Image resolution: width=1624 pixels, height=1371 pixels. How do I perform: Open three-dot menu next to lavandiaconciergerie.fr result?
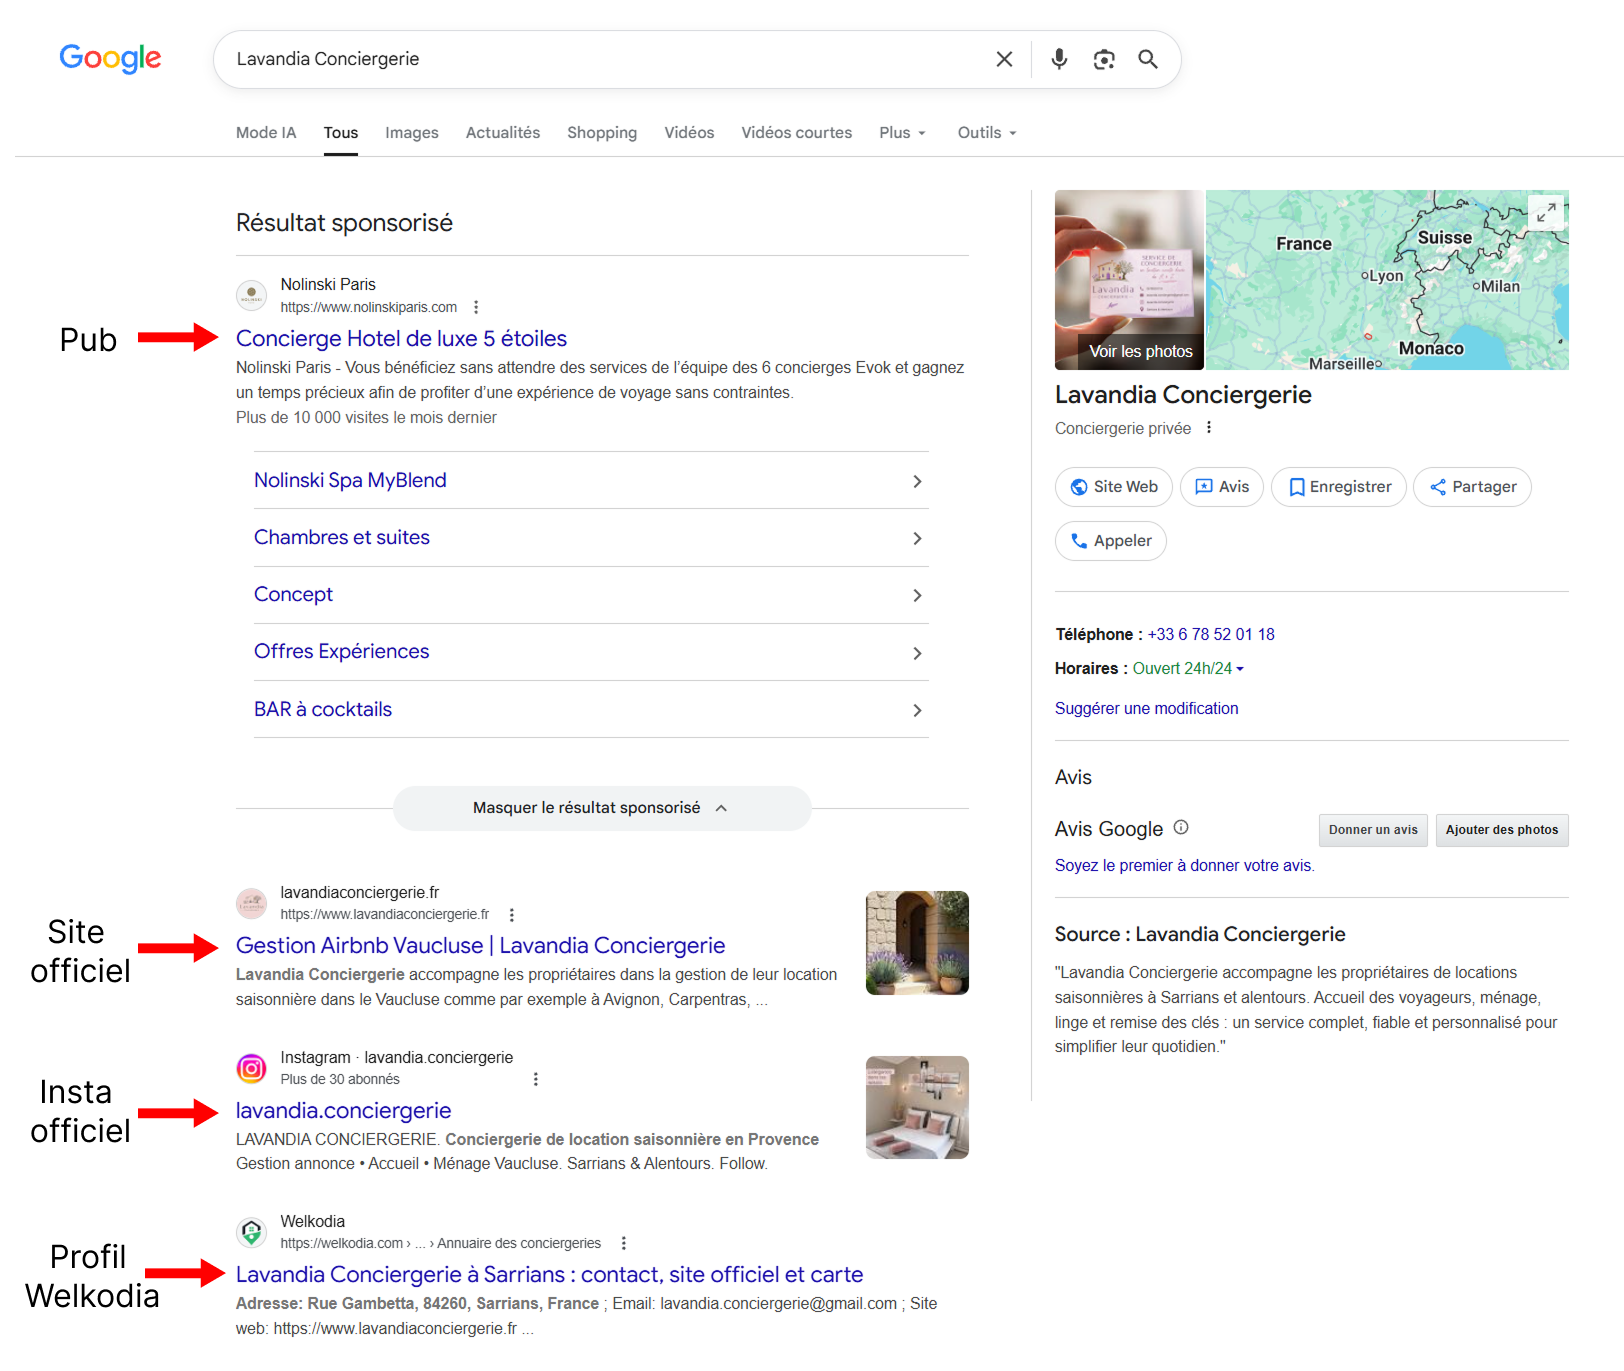tap(512, 915)
